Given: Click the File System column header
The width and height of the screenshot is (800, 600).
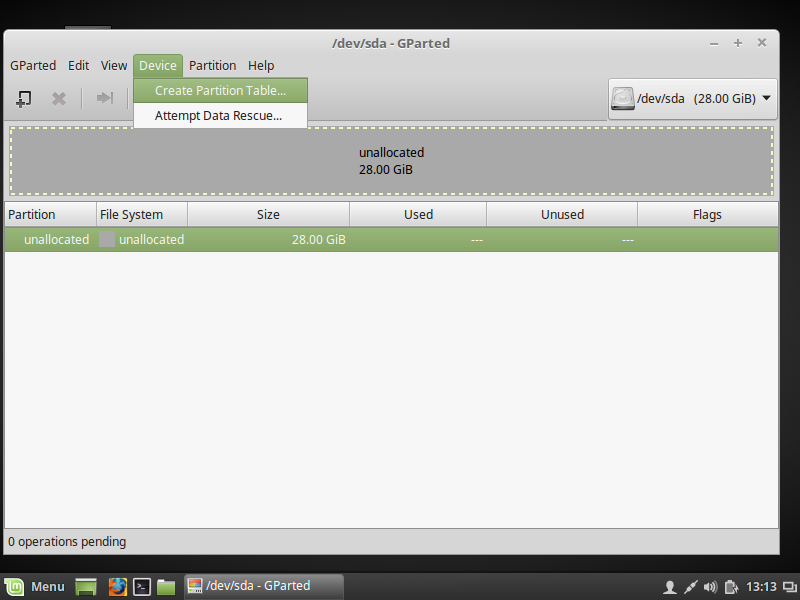Looking at the screenshot, I should 142,214.
